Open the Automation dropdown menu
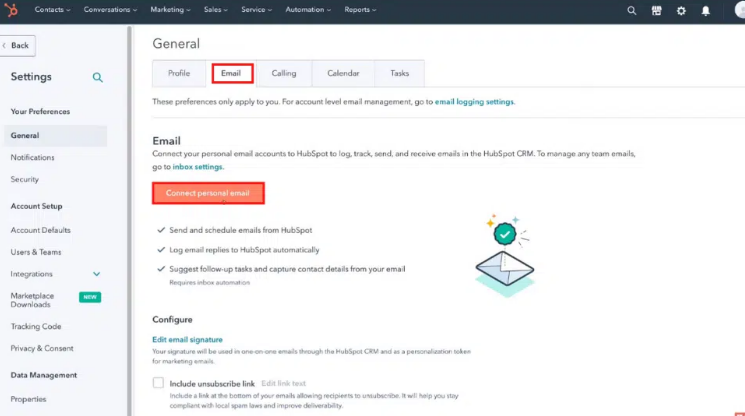 coord(310,10)
